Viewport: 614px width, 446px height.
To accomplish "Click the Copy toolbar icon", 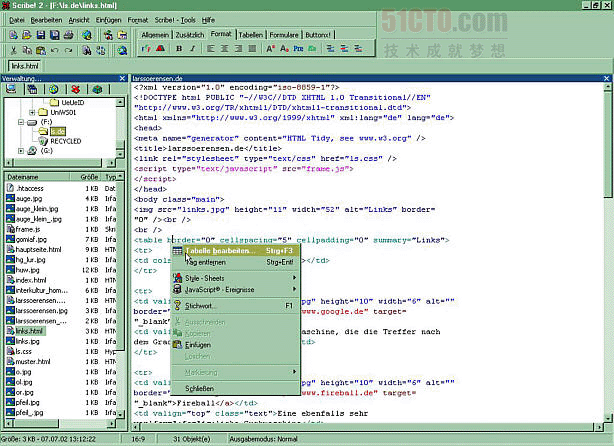I will (x=27, y=50).
